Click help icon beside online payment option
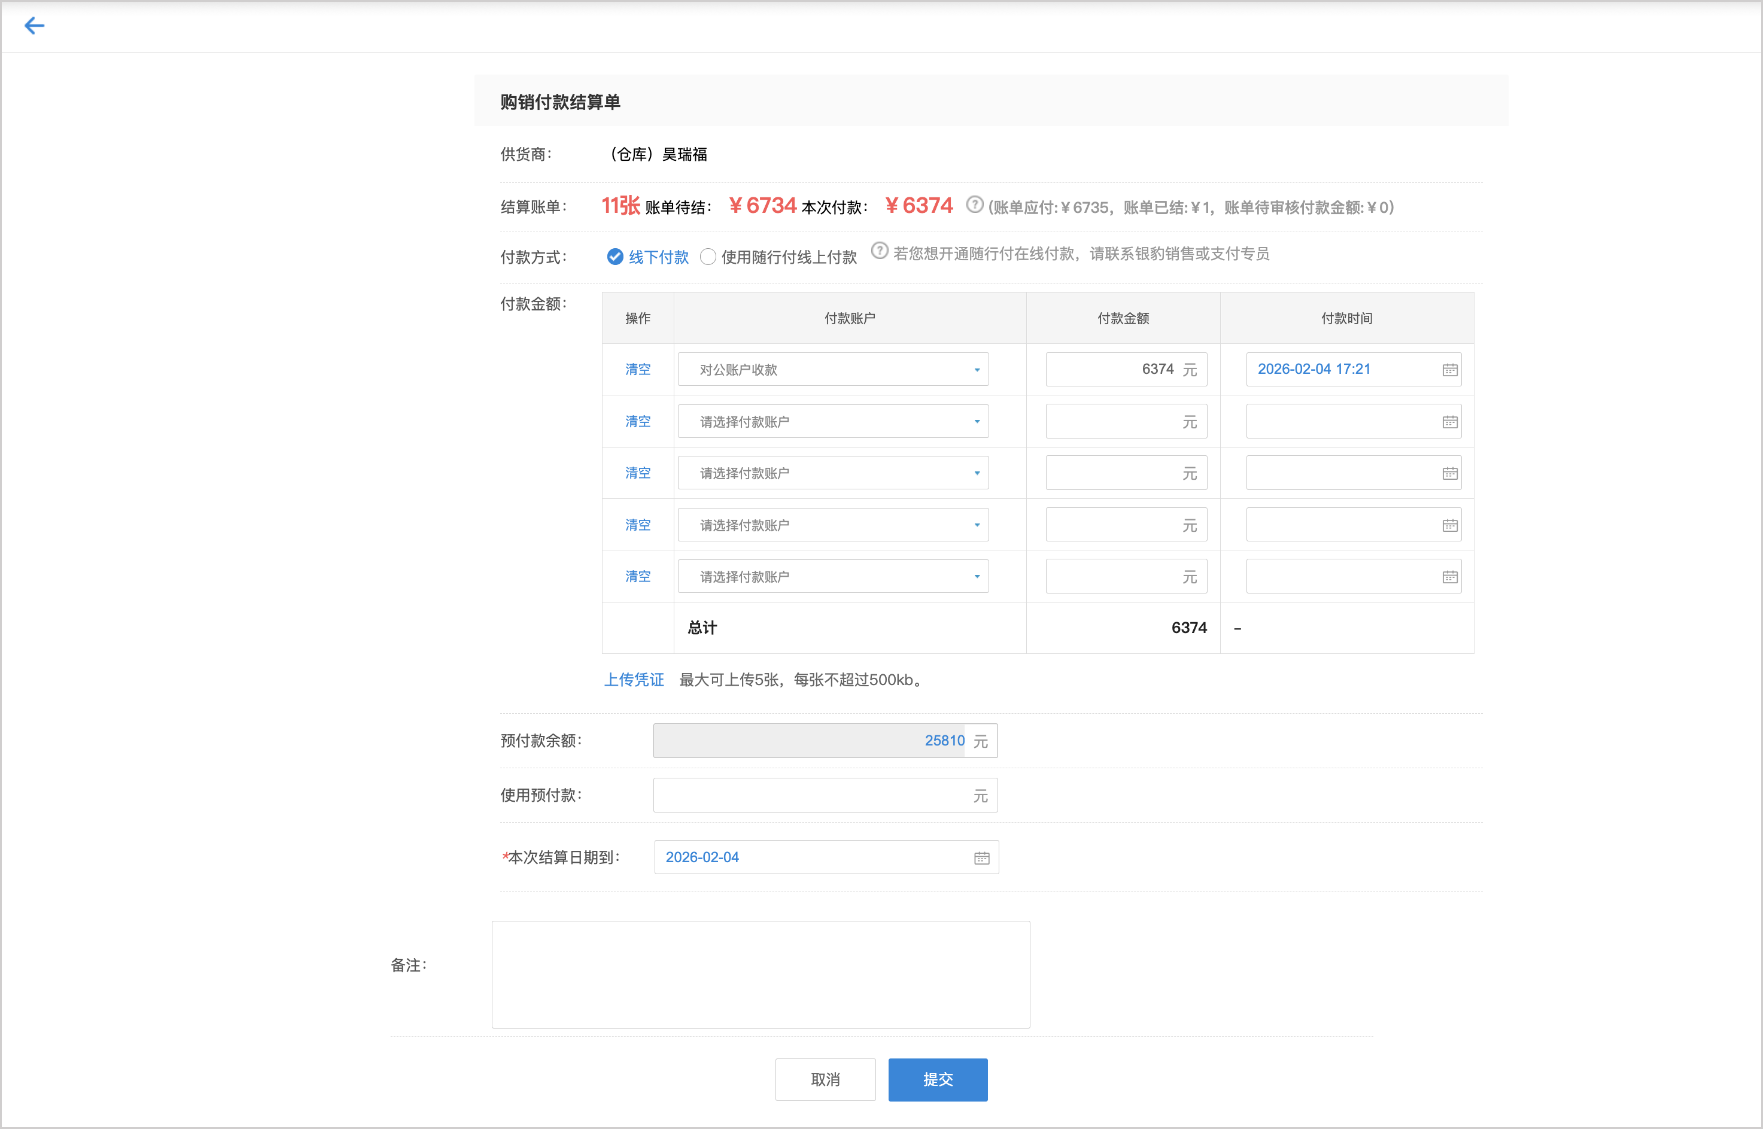The image size is (1764, 1130). point(879,251)
